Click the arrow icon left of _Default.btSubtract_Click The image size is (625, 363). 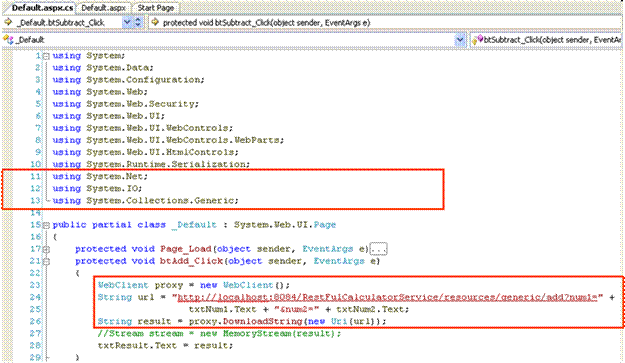8,23
